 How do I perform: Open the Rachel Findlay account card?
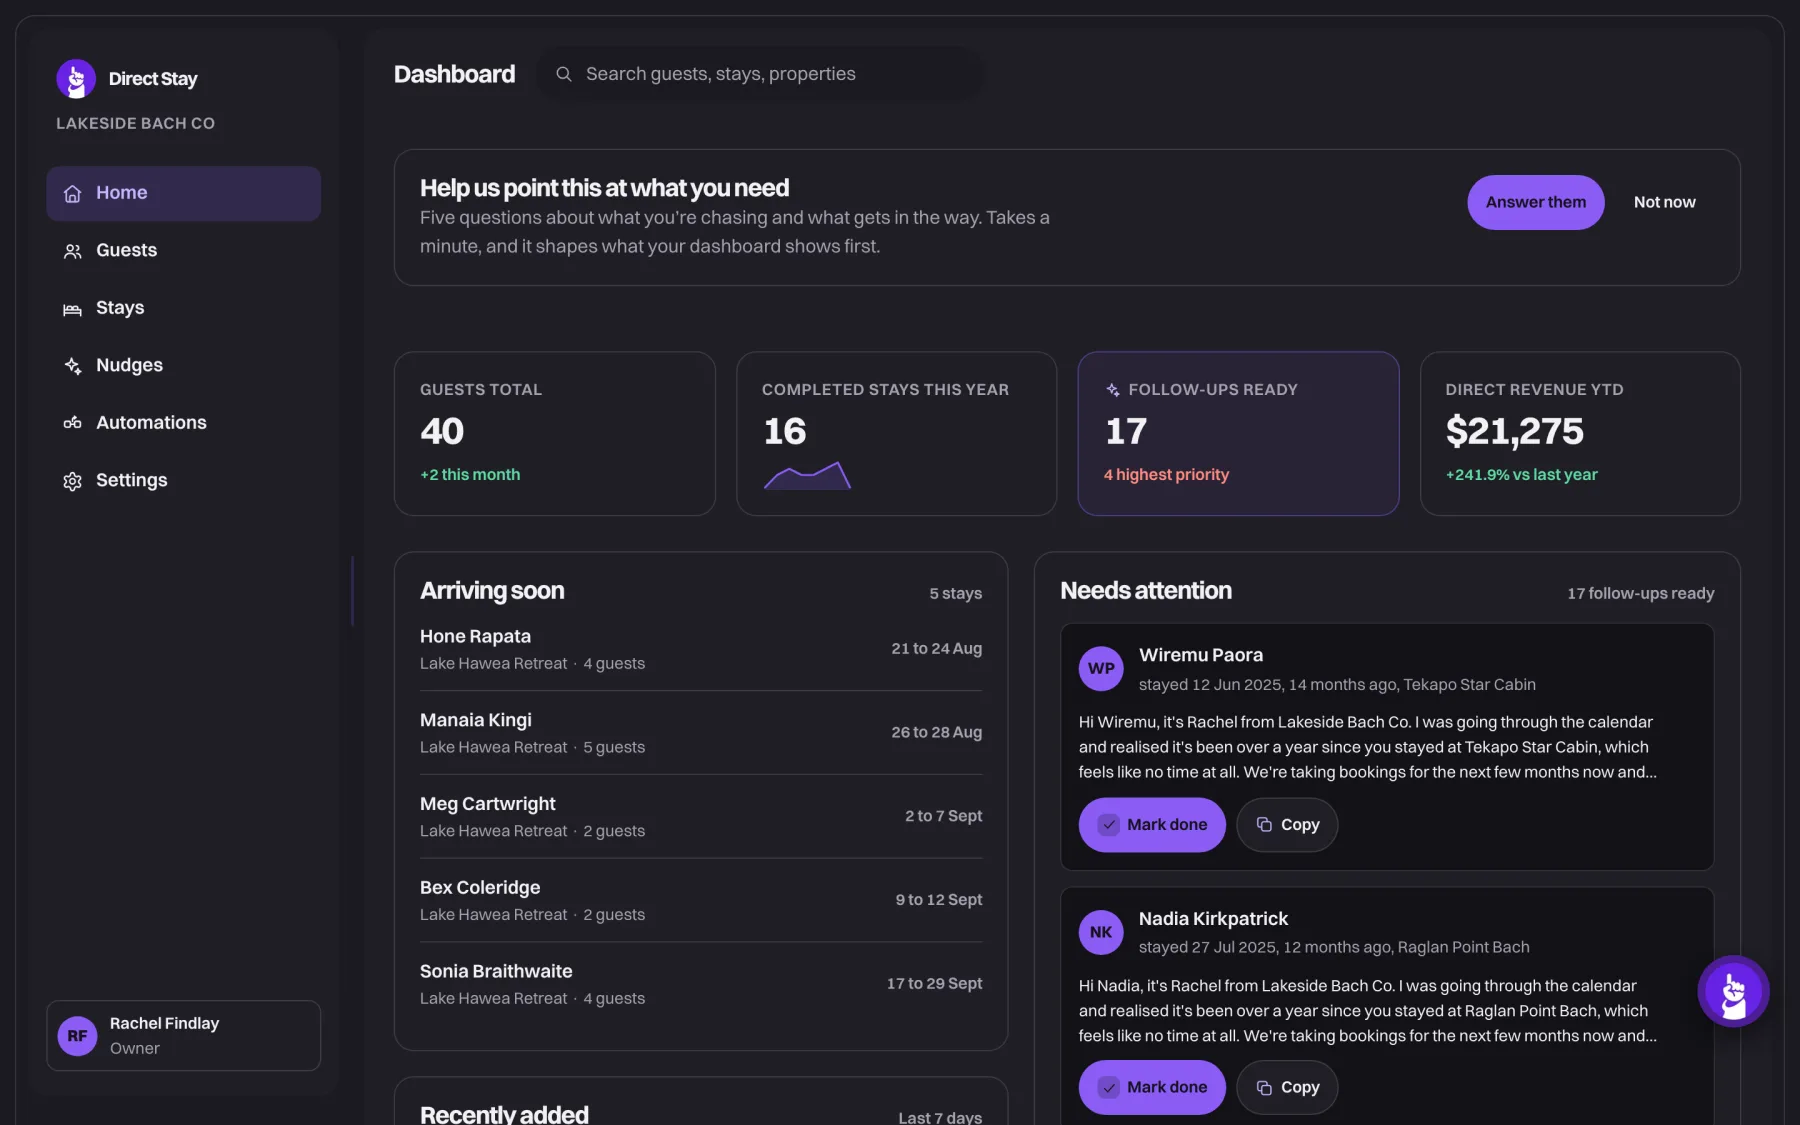pos(183,1036)
